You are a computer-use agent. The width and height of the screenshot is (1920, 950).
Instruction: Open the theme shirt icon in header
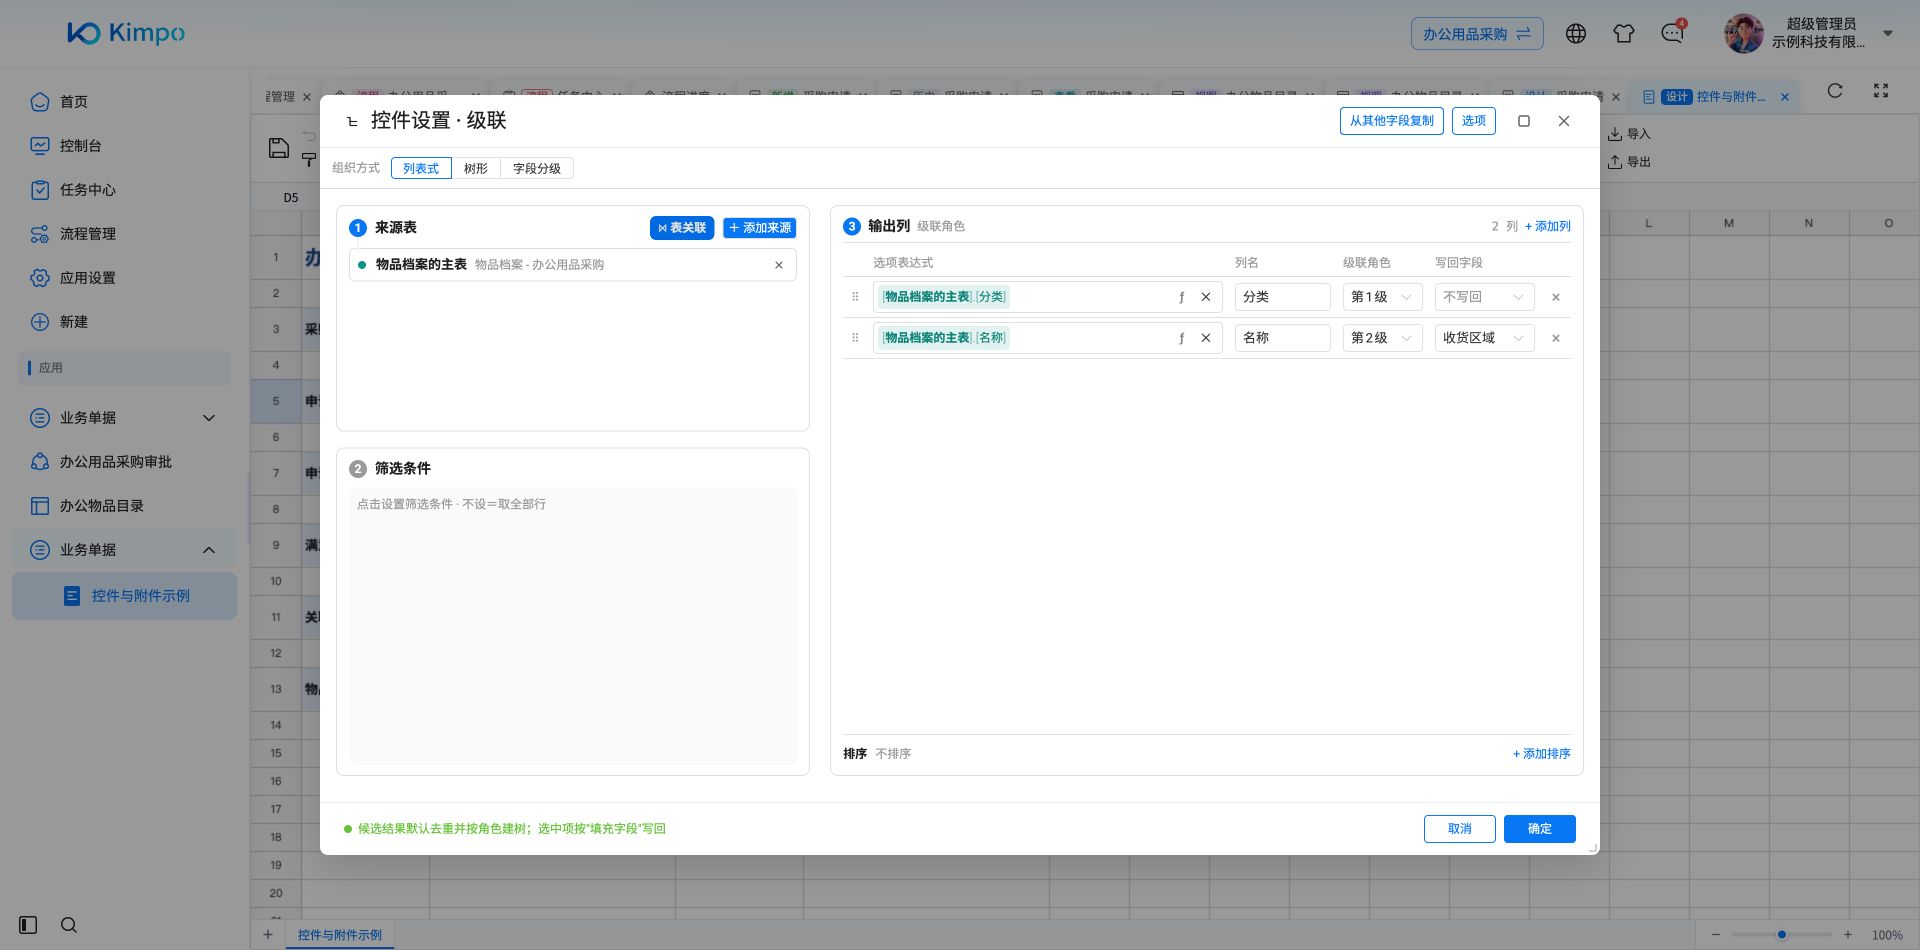(1624, 34)
